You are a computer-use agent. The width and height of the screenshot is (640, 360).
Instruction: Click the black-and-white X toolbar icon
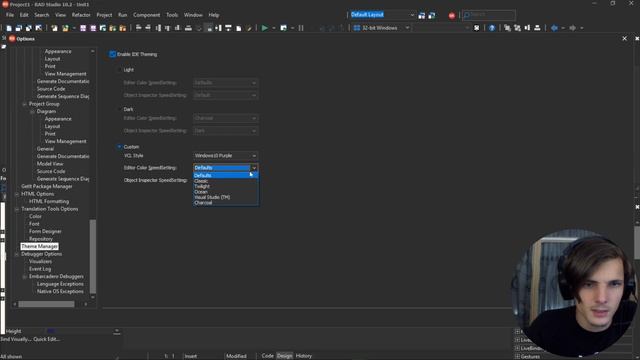[476, 28]
